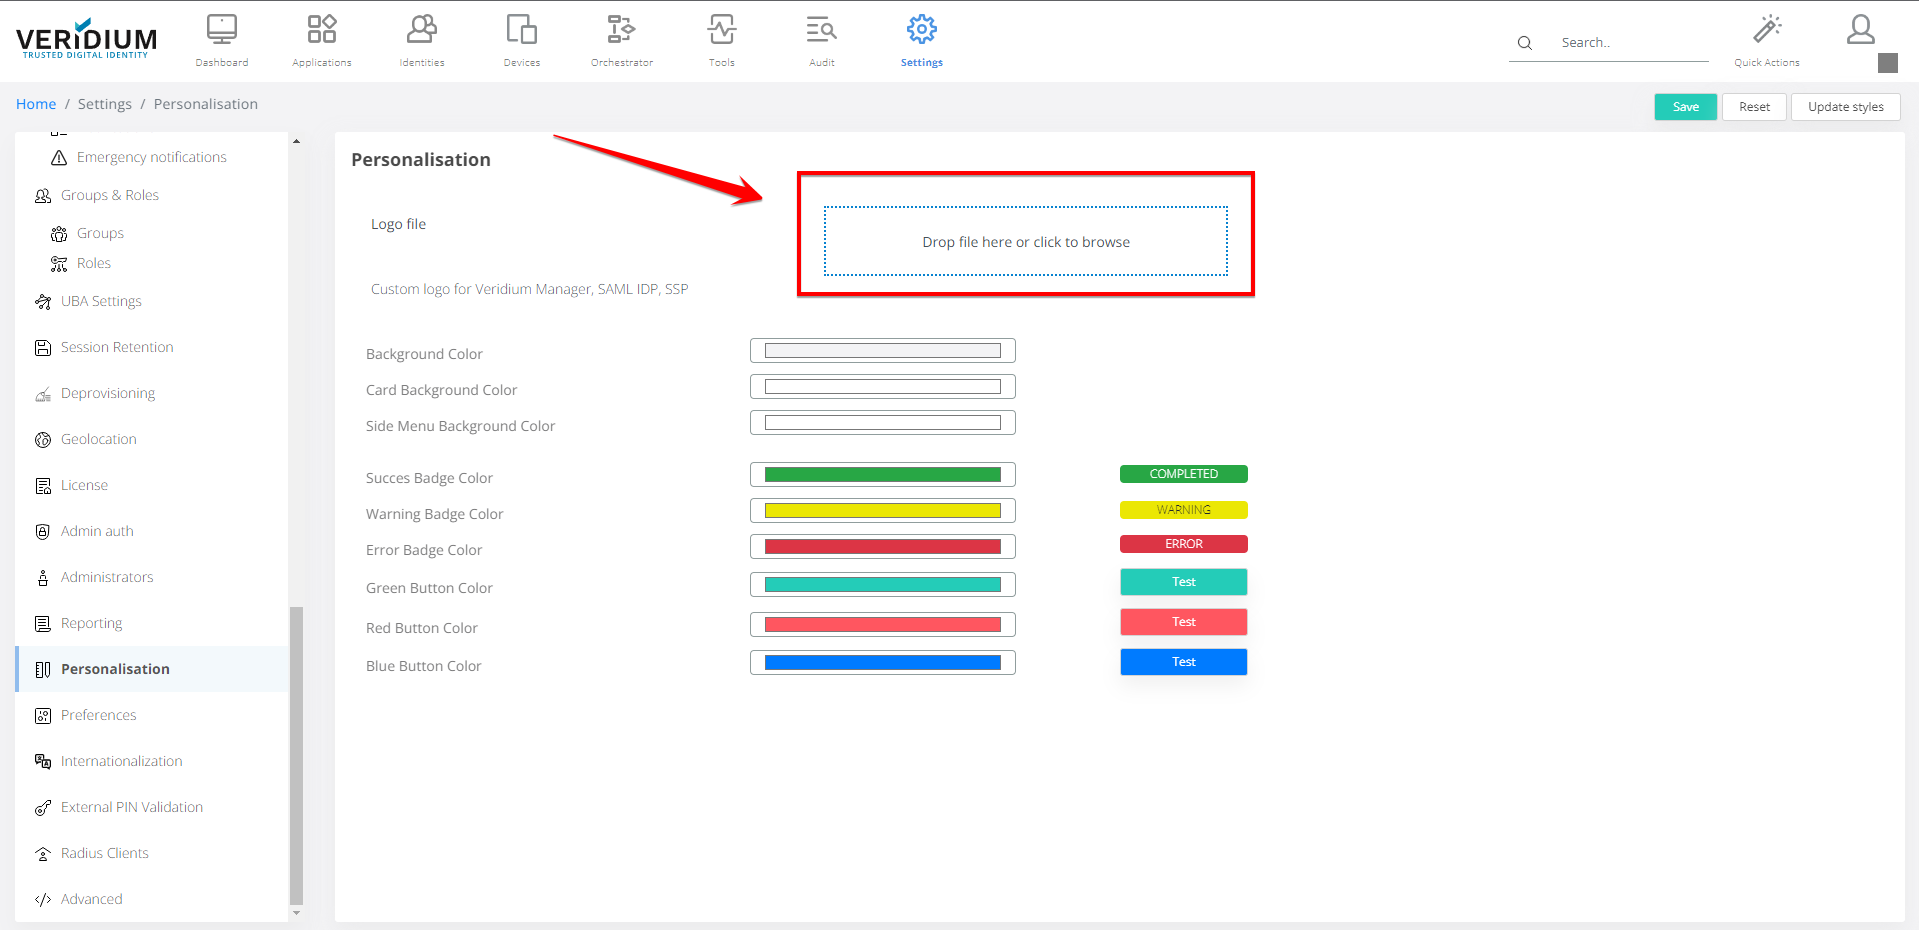Screen dimensions: 1919x930
Task: Click into the Search input field
Action: coord(1630,43)
